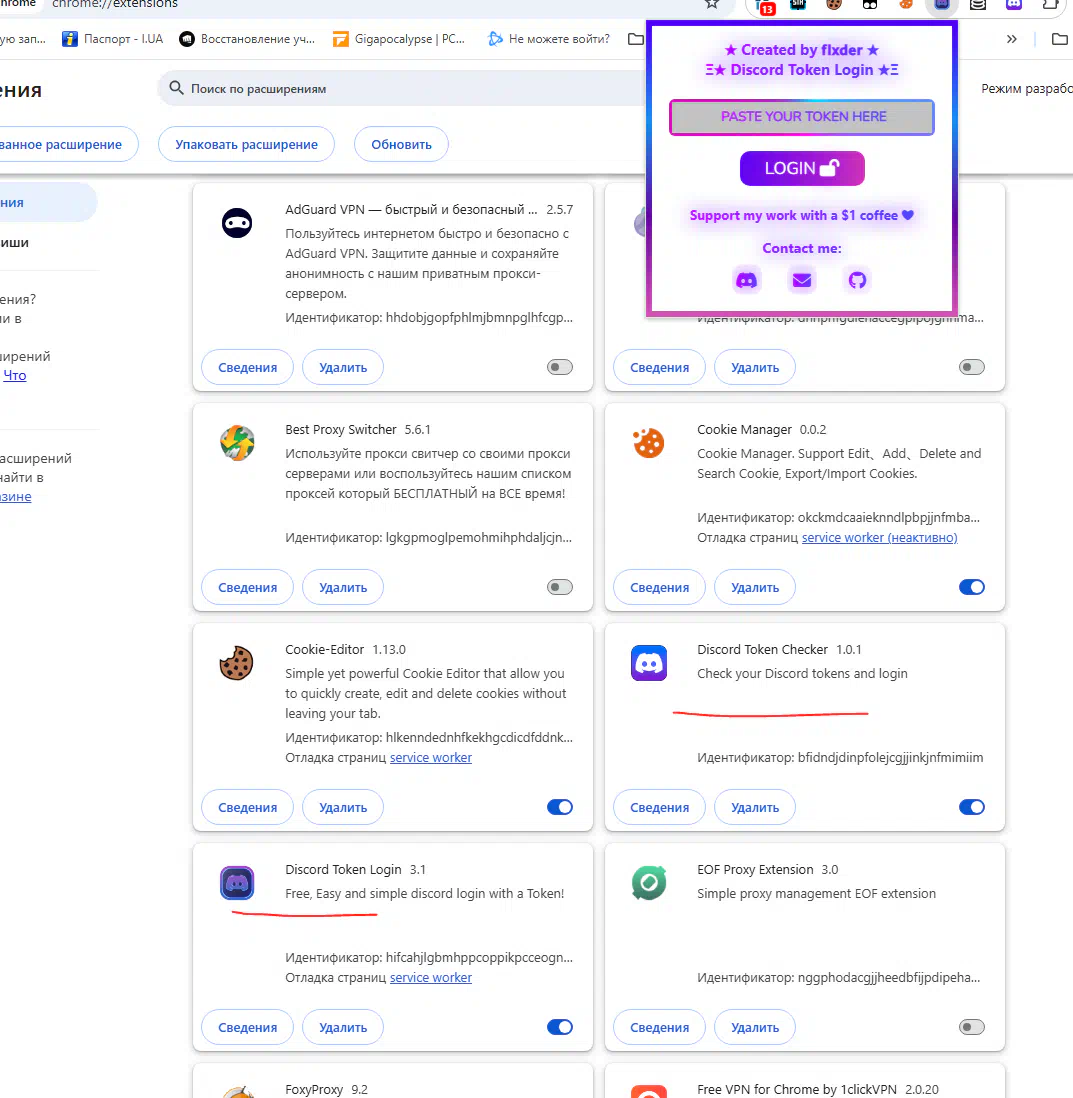1073x1098 pixels.
Task: Open the bookmark folder right of the chevron
Action: point(1060,39)
